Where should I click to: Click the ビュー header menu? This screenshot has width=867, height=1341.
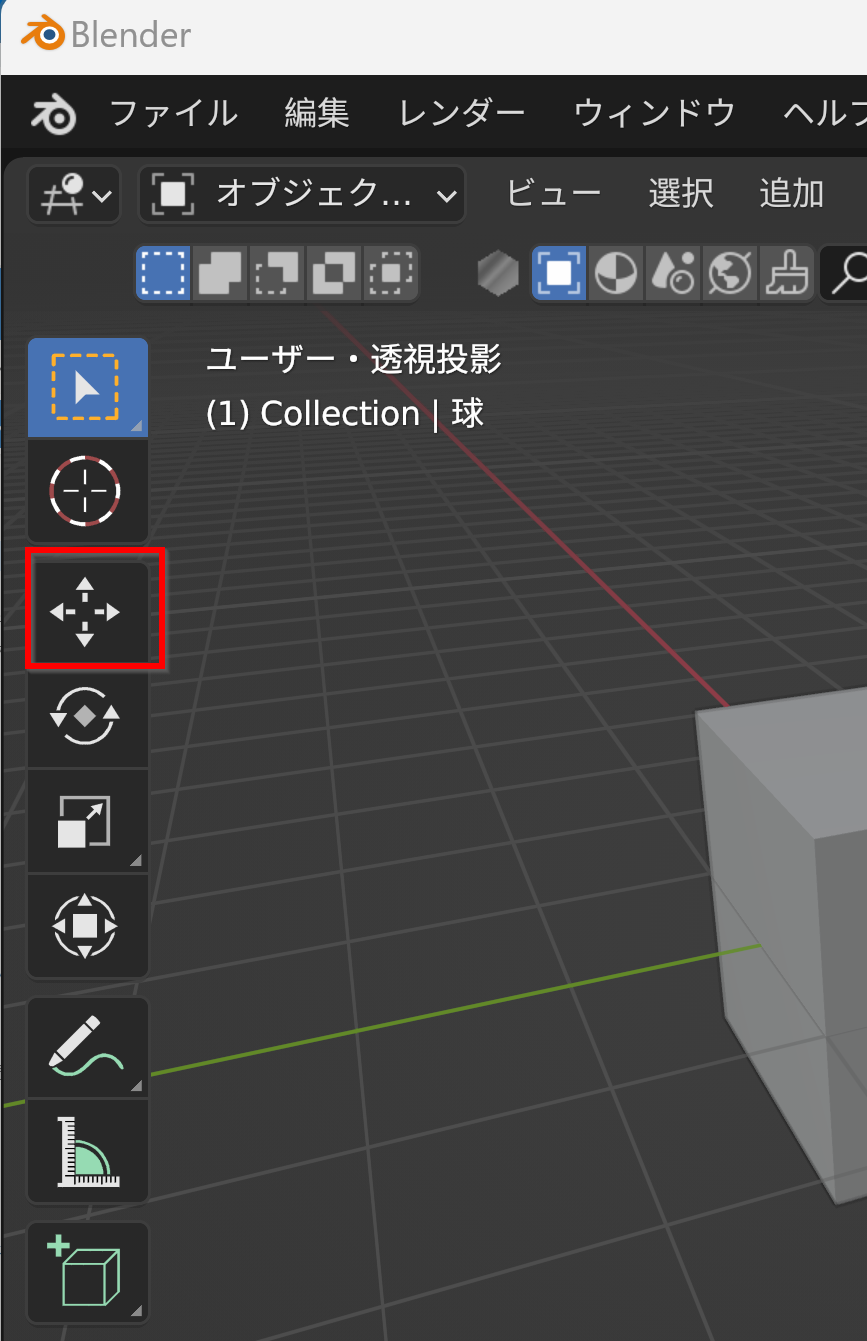point(553,193)
